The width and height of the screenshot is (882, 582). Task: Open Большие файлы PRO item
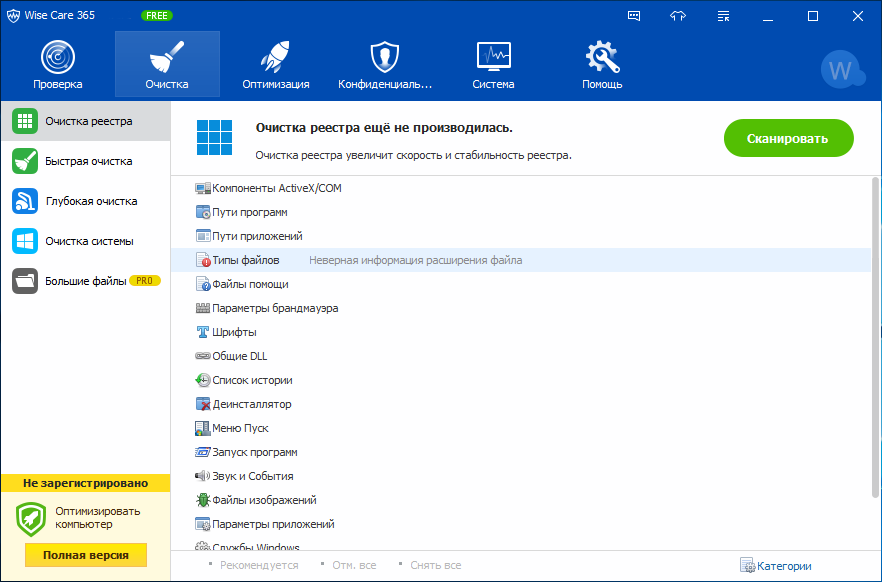pyautogui.click(x=86, y=281)
